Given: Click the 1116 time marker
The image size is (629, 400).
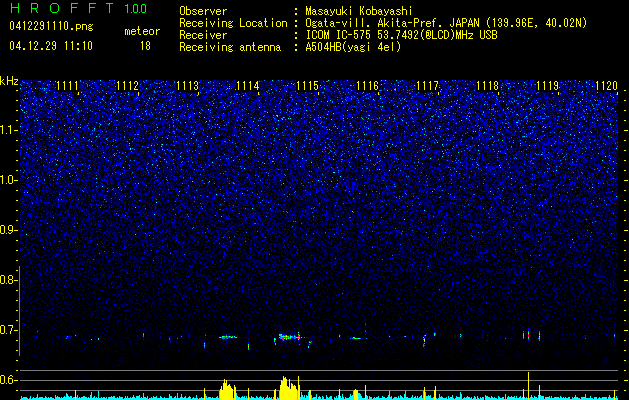Looking at the screenshot, I should (367, 85).
